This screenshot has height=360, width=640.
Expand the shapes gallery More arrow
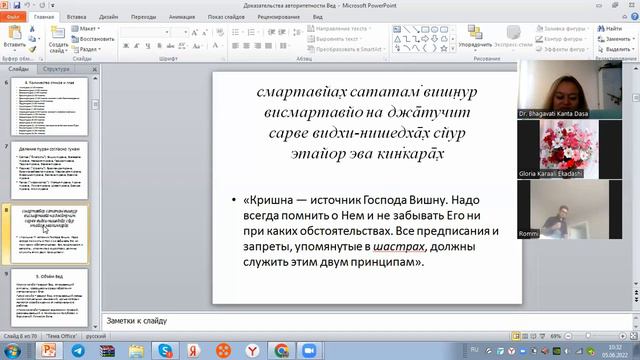click(x=453, y=49)
